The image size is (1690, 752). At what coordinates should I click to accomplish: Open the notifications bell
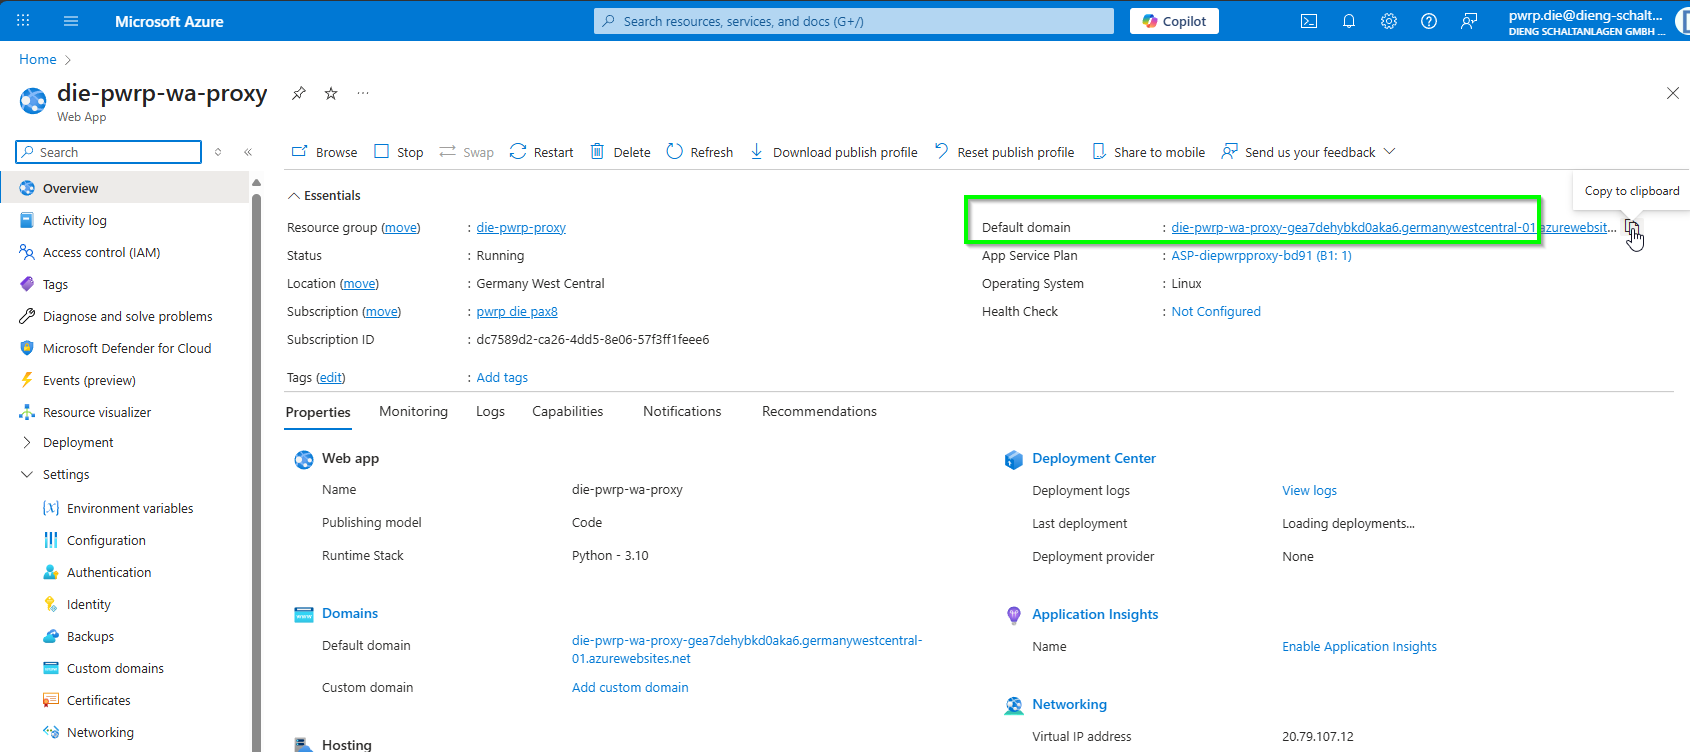1349,21
